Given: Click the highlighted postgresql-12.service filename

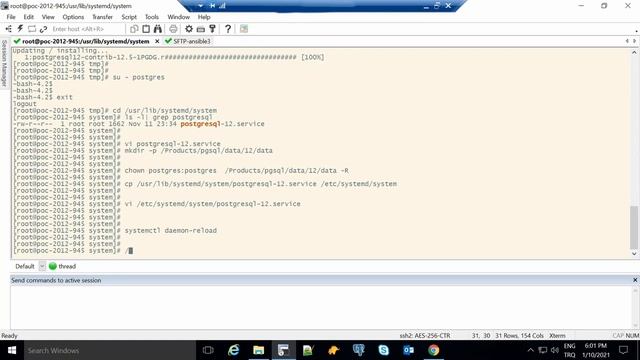Looking at the screenshot, I should (x=222, y=124).
